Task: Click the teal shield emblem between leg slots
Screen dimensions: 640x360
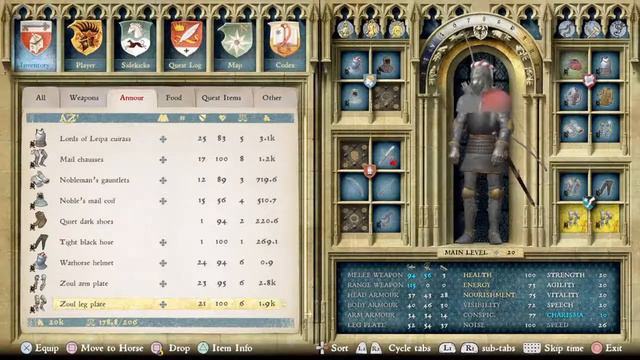Action: coord(589,203)
